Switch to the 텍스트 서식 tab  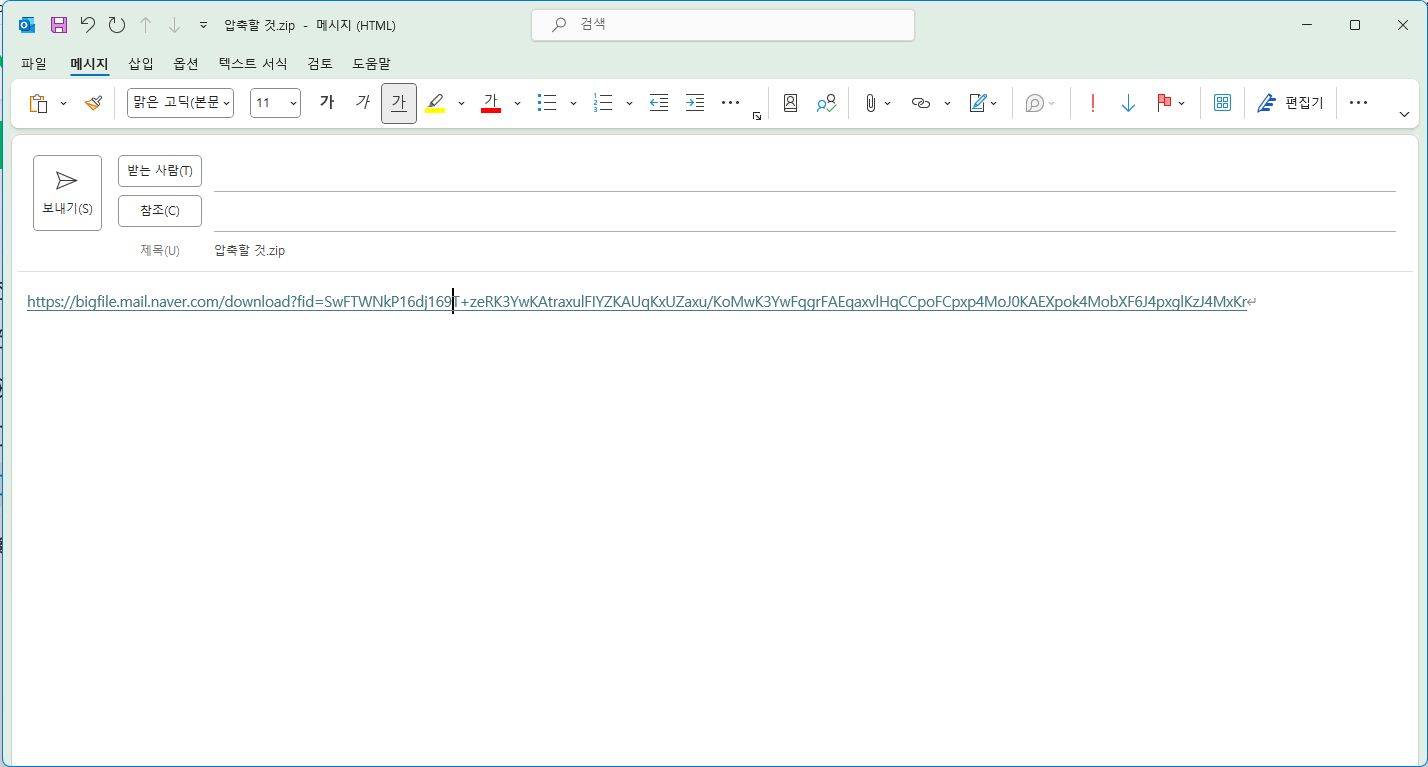253,64
